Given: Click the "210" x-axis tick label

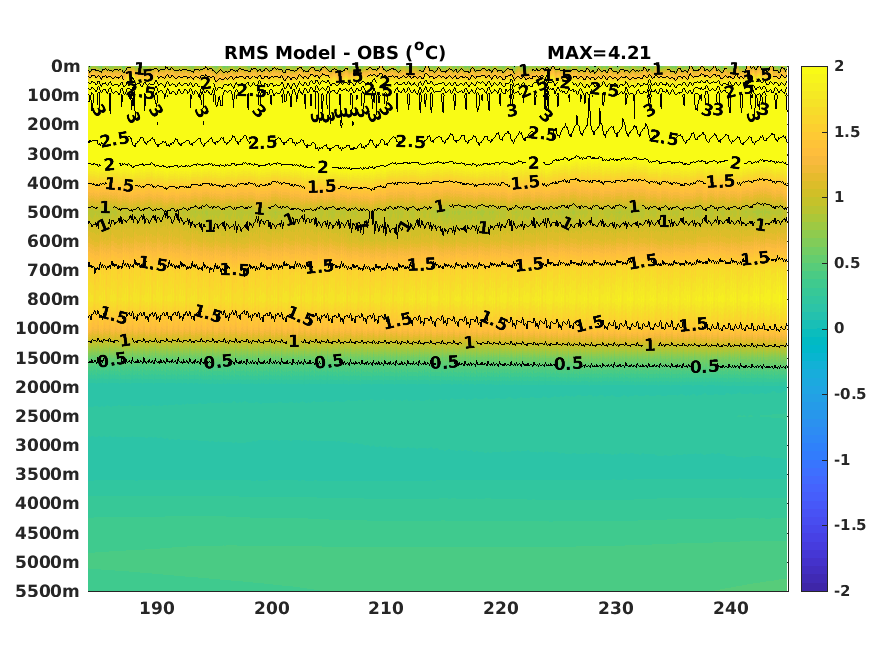Looking at the screenshot, I should tap(386, 608).
